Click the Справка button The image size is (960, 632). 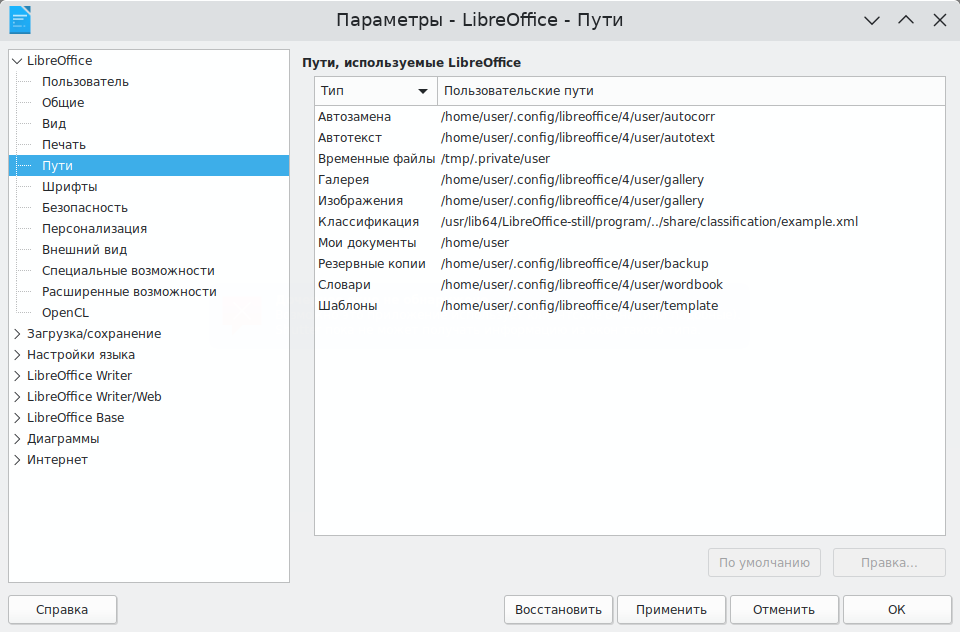(62, 610)
